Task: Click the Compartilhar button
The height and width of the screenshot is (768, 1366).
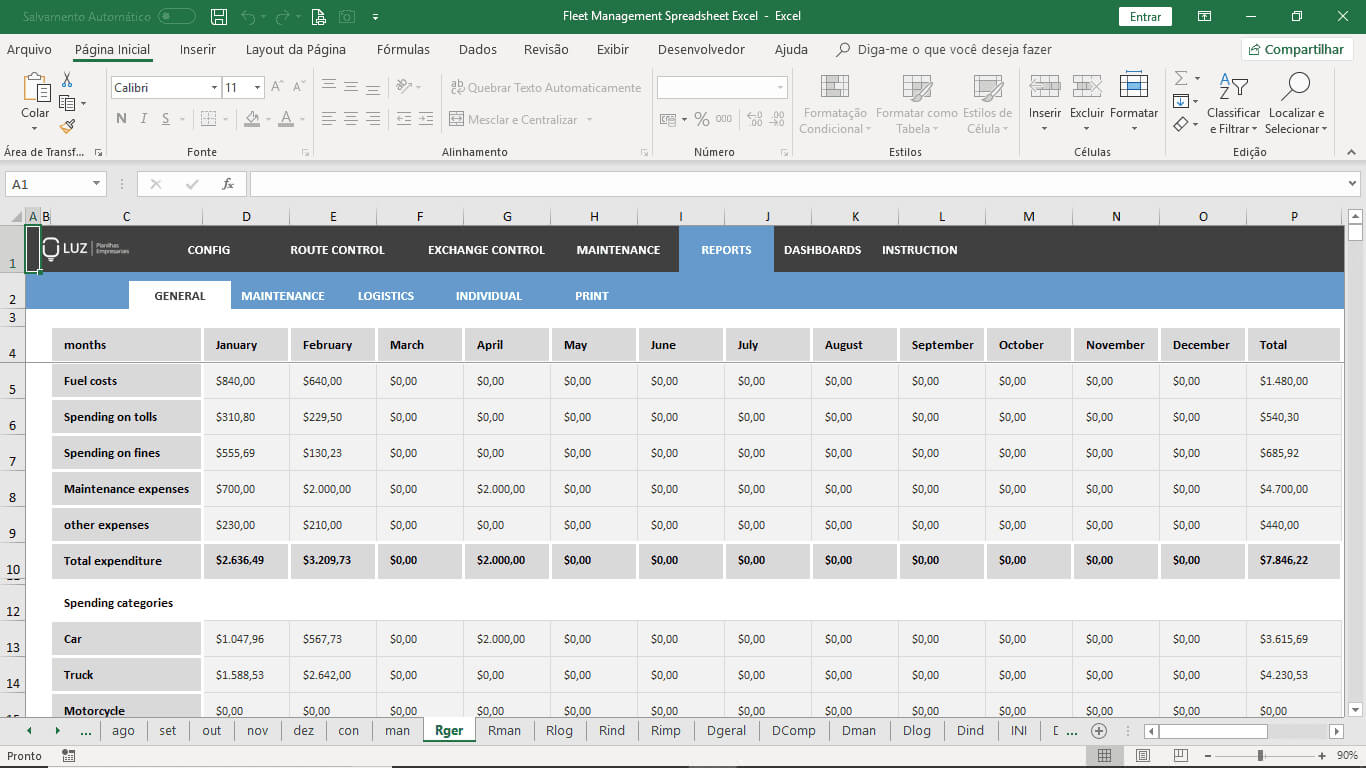Action: click(x=1297, y=50)
